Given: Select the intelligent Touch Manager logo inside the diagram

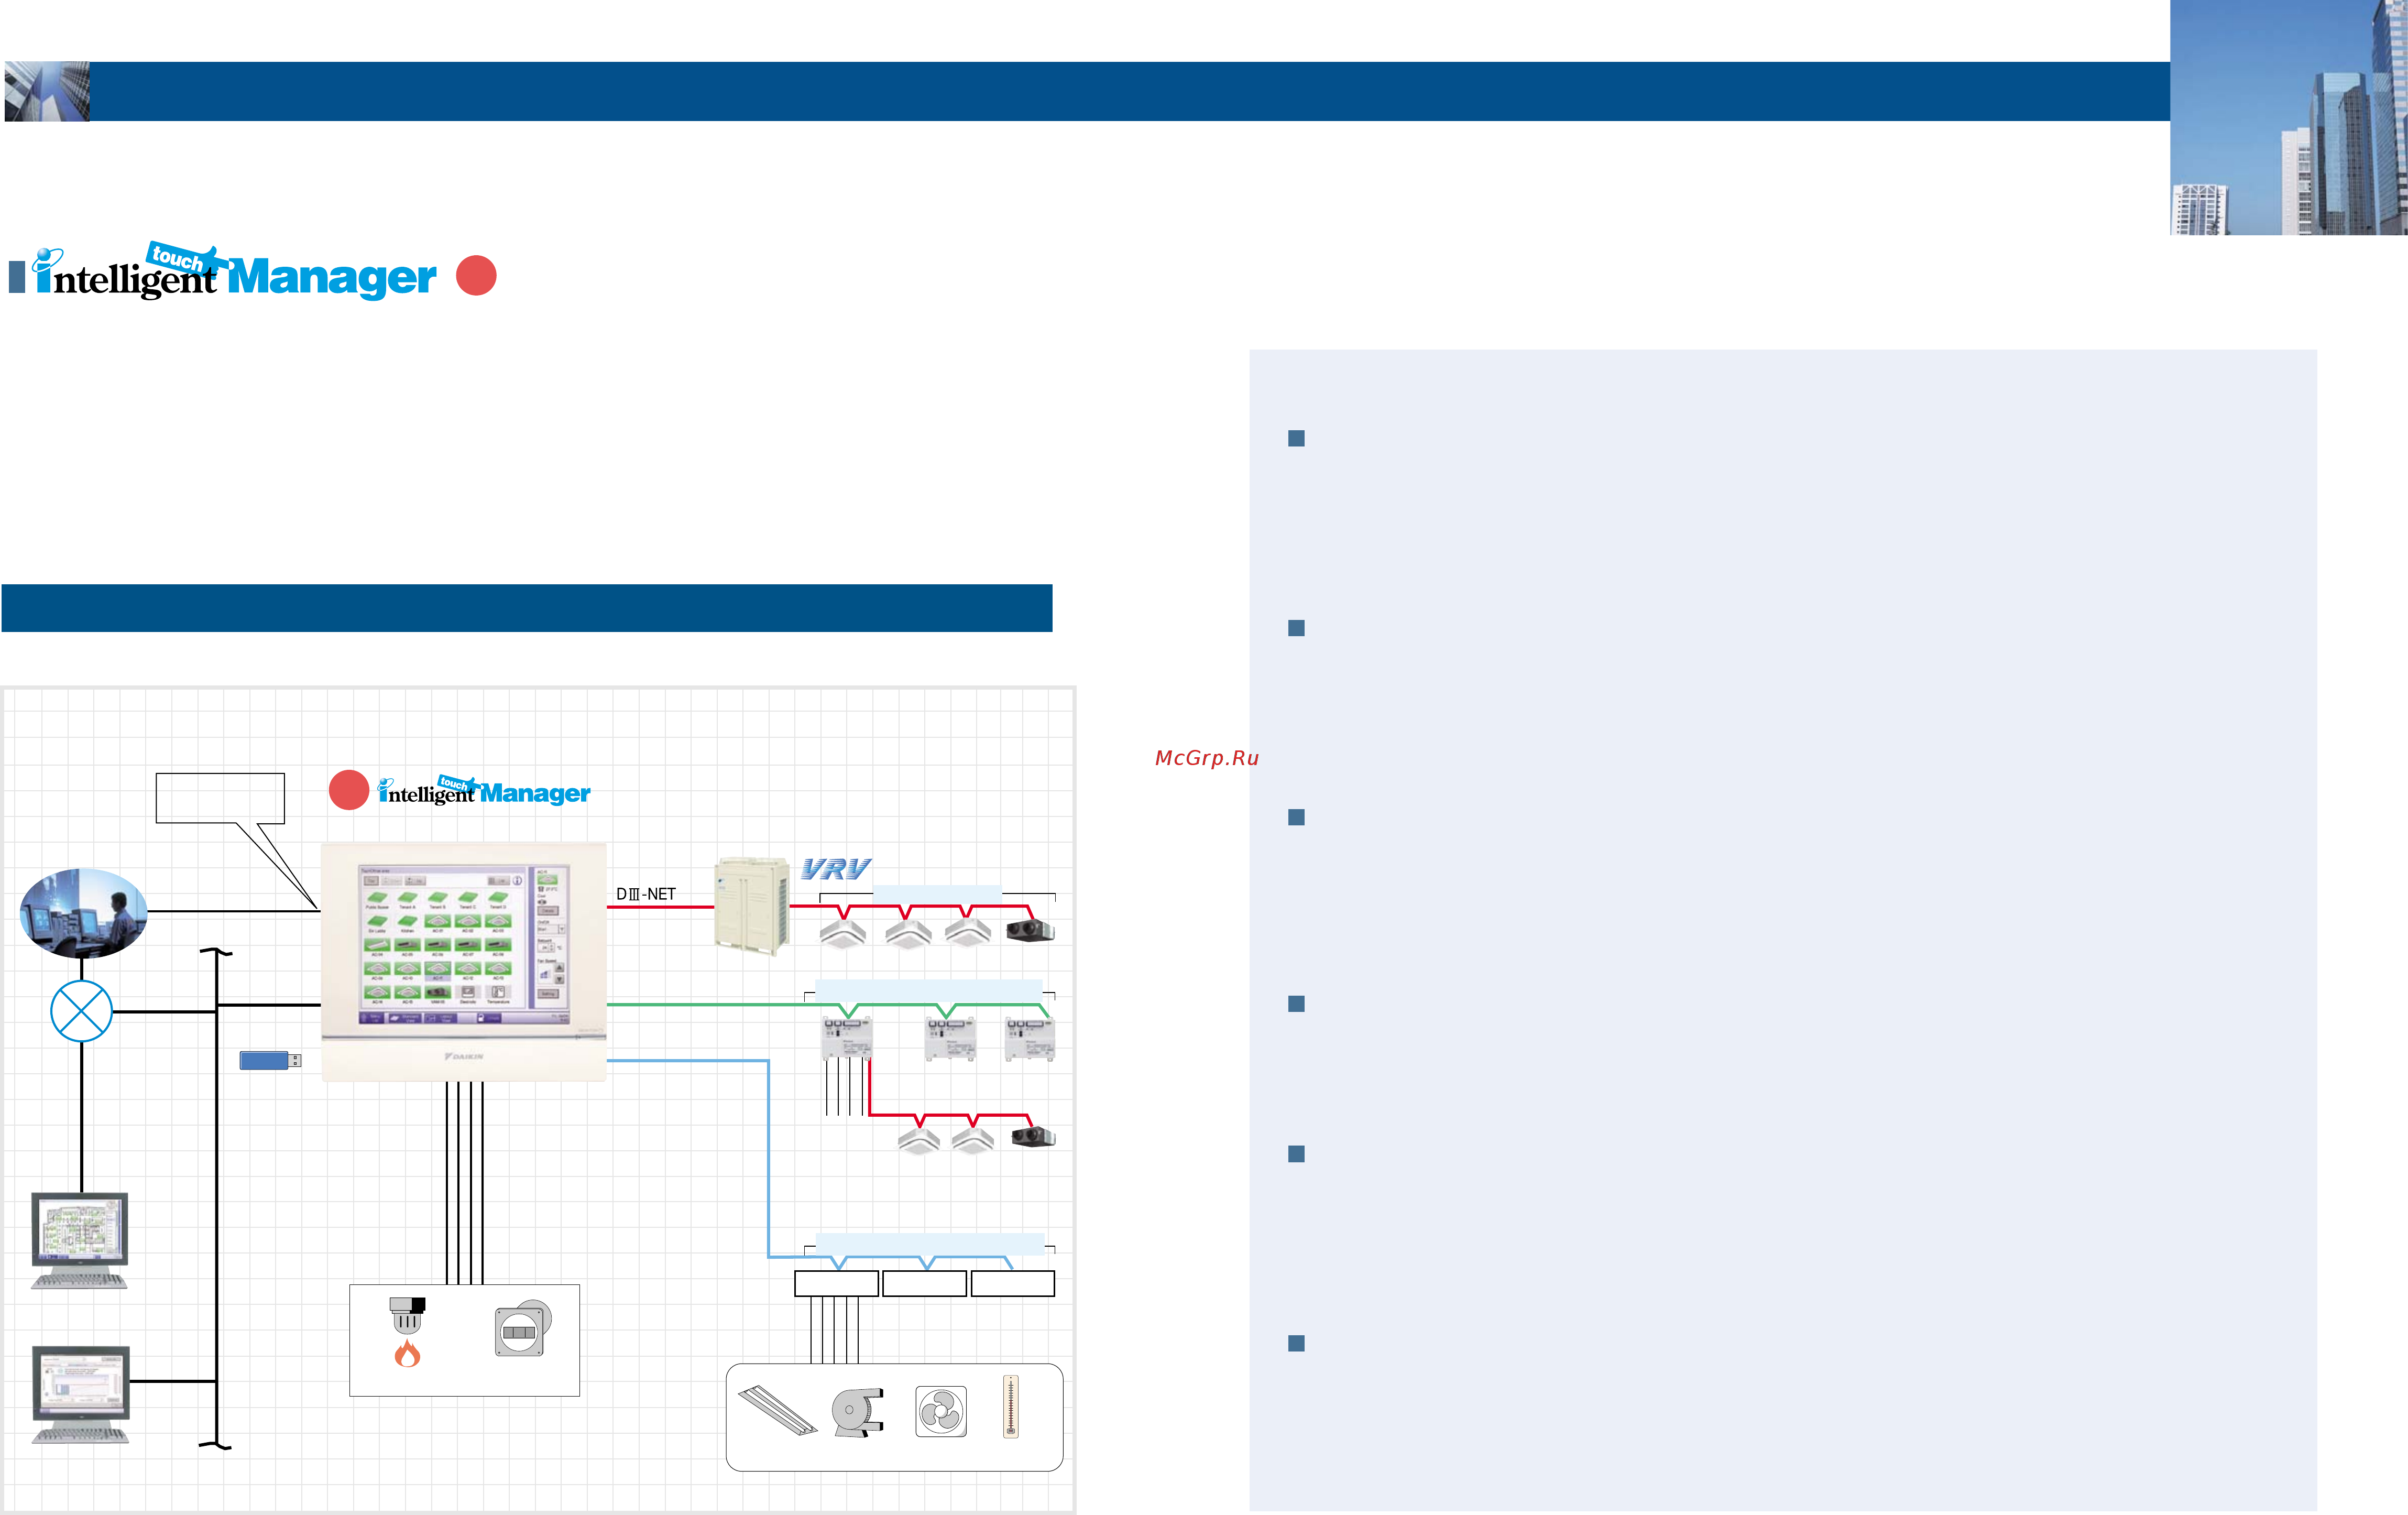Looking at the screenshot, I should [x=484, y=790].
